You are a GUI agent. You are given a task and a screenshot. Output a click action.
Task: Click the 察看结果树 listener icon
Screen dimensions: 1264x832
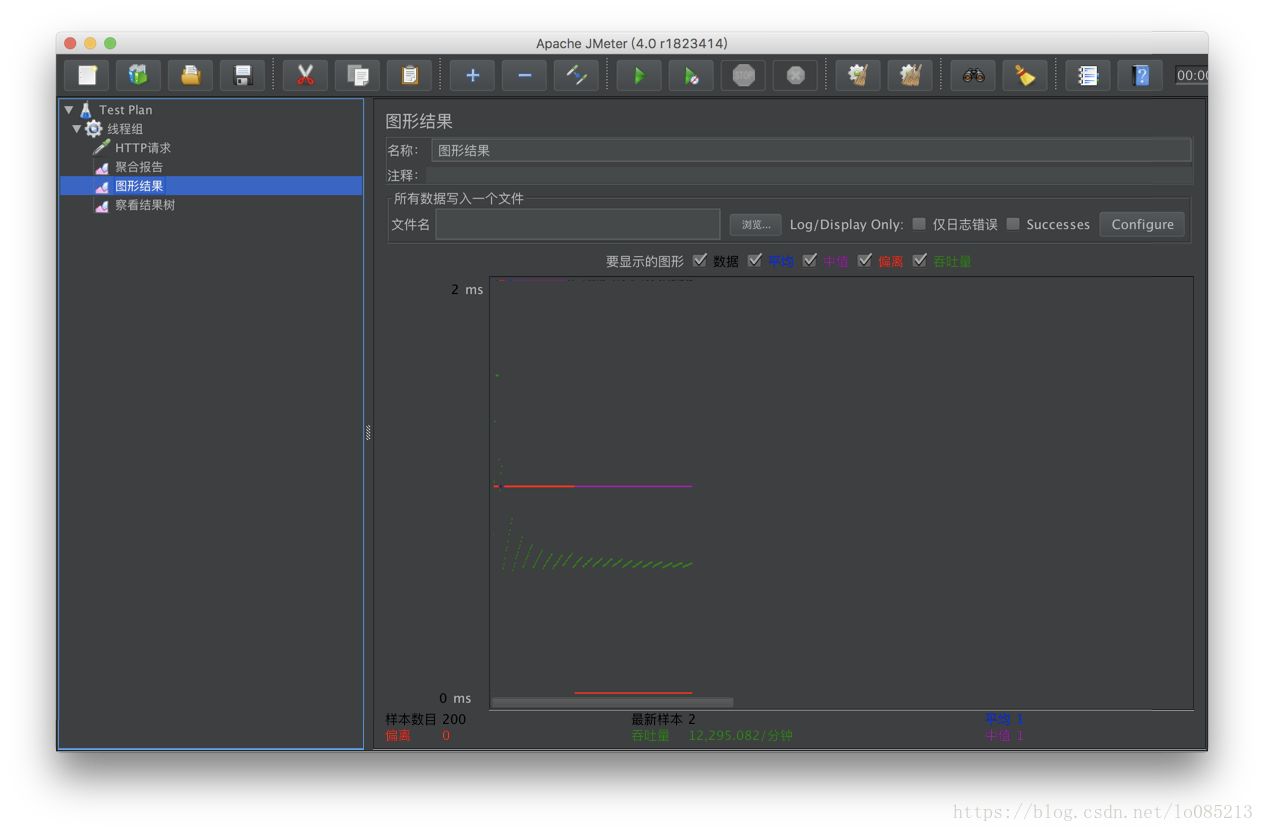click(x=101, y=205)
